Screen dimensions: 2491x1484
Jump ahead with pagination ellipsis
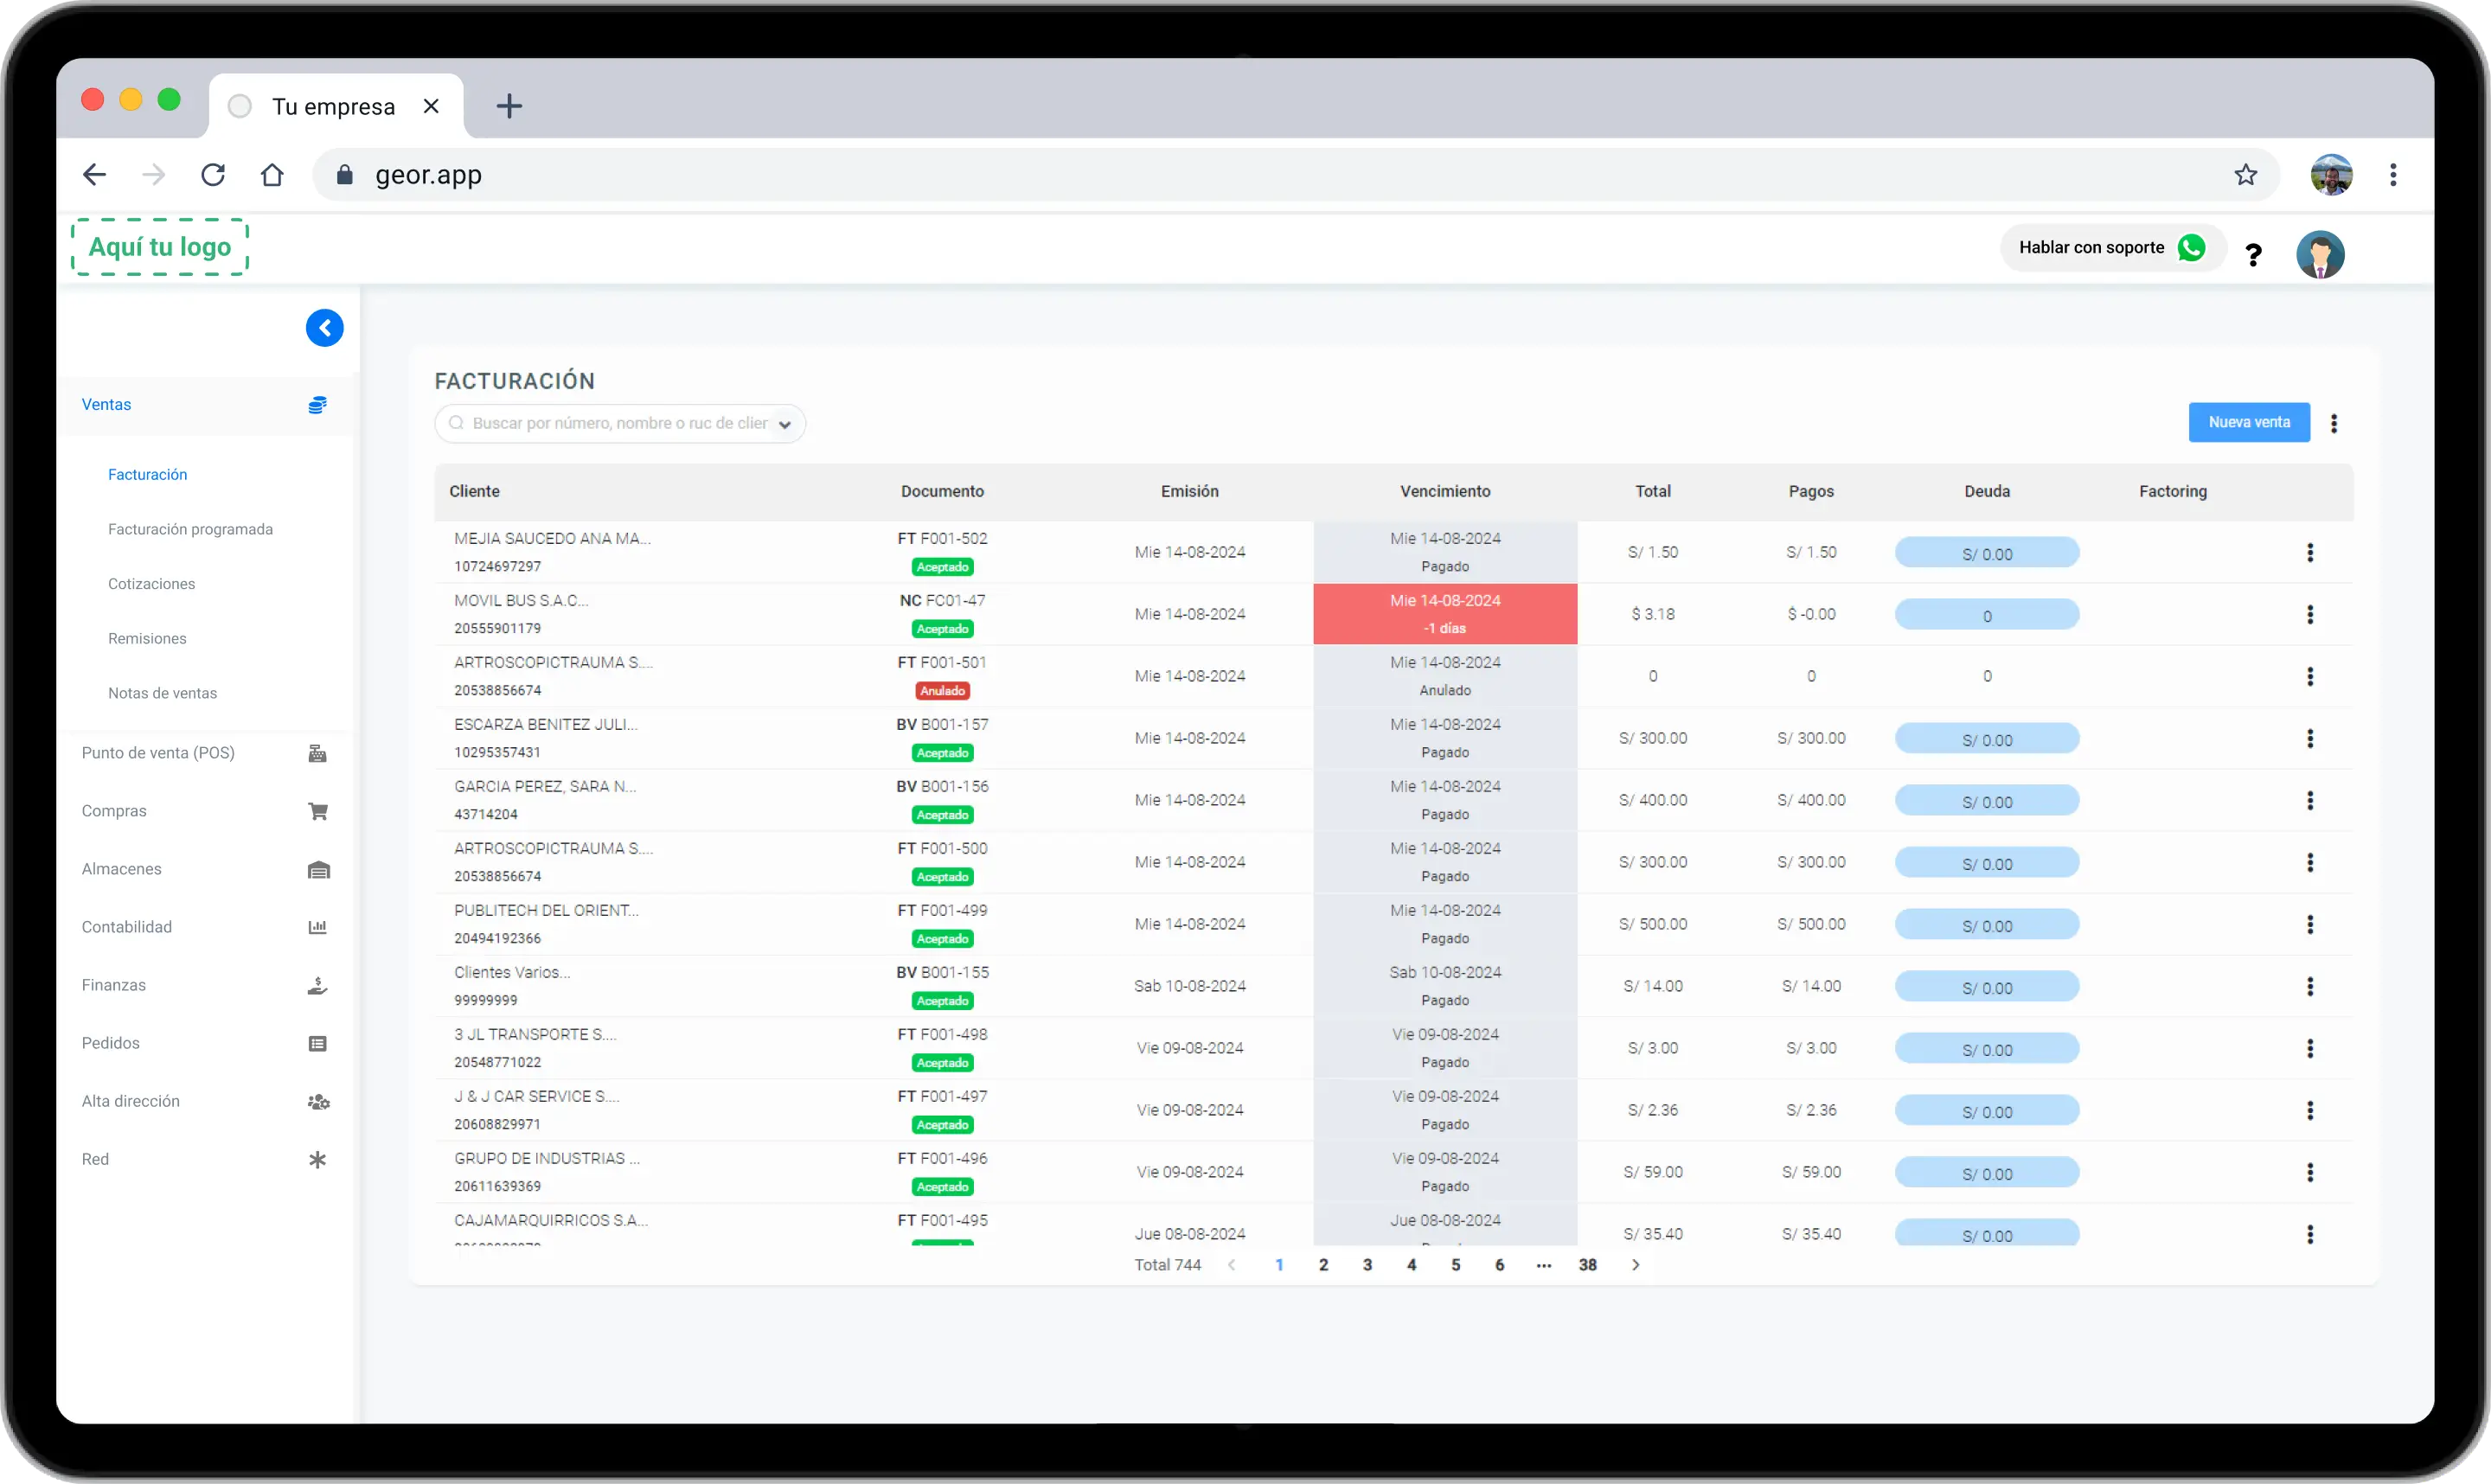click(1543, 1265)
